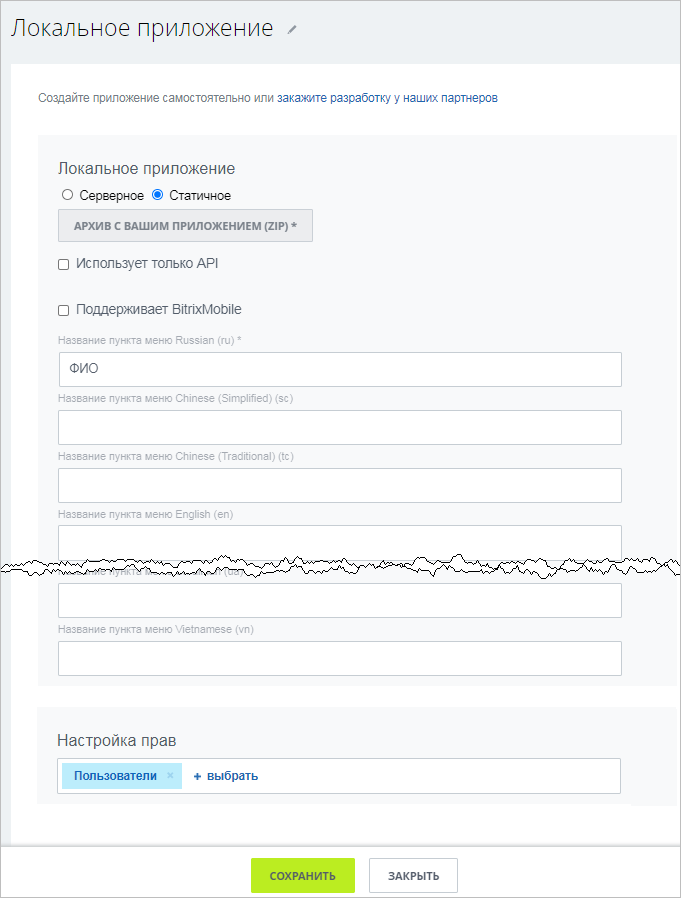This screenshot has height=898, width=681.
Task: Click the ЗАКРЫТЬ button
Action: [x=414, y=876]
